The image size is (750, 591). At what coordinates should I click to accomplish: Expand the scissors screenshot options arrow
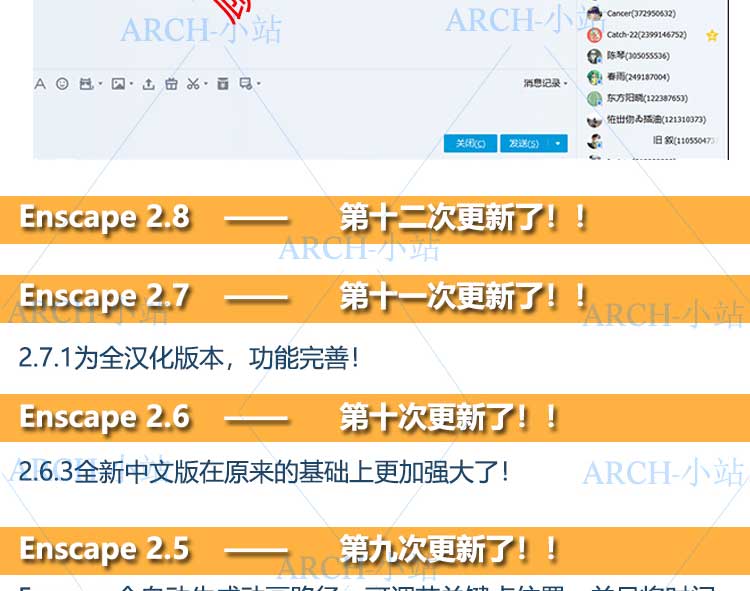(206, 84)
